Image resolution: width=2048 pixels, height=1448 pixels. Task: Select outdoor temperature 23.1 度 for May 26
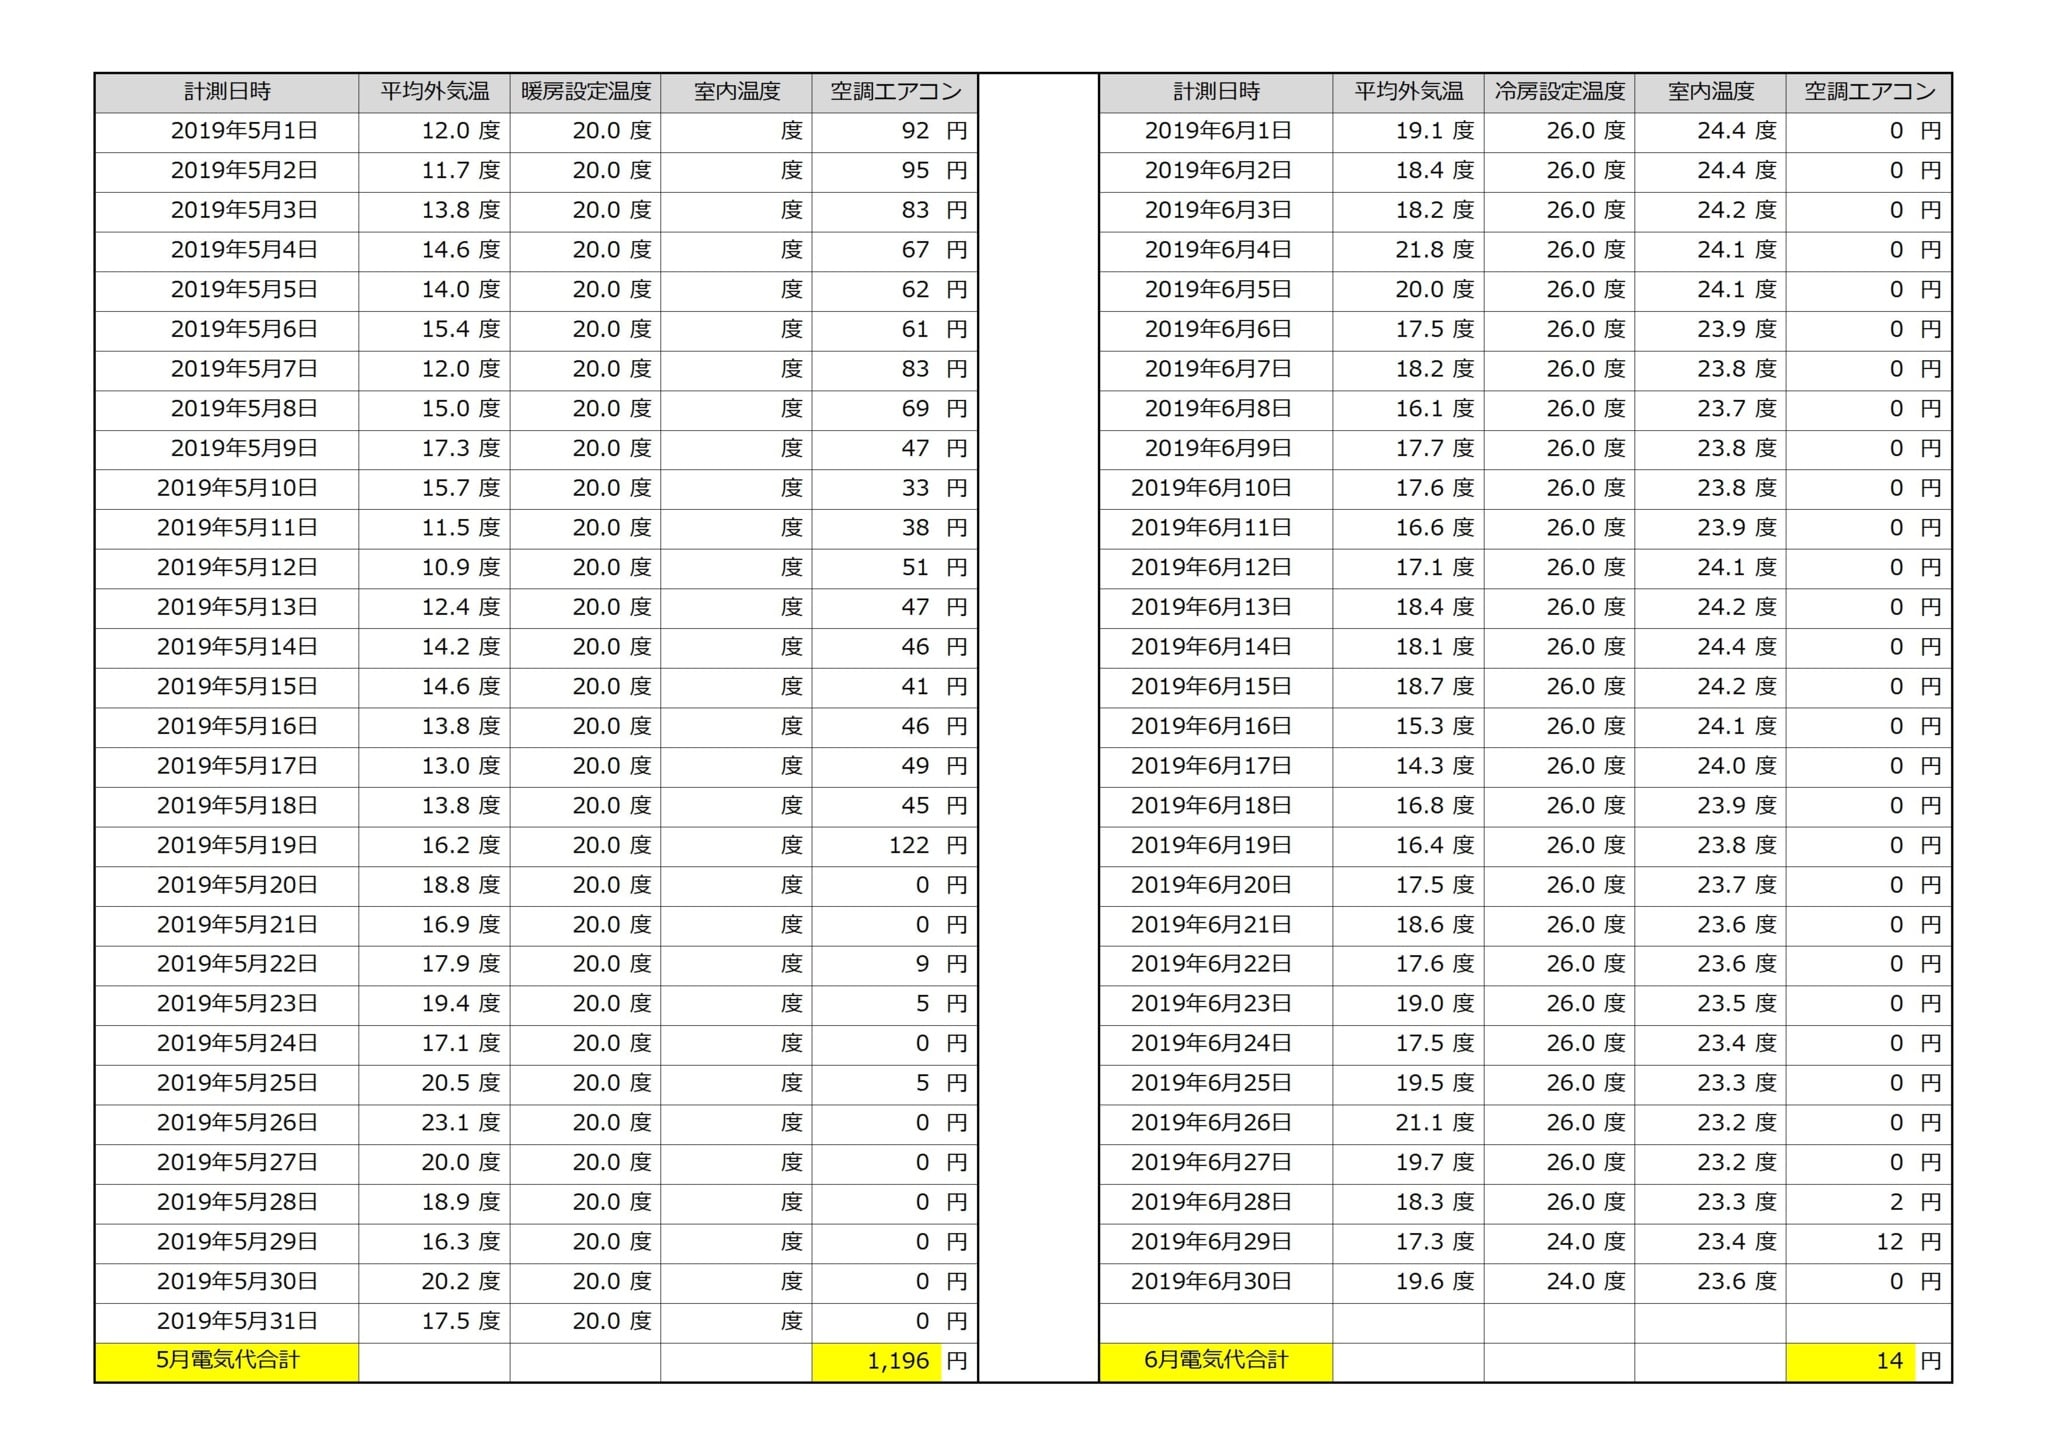pyautogui.click(x=434, y=1124)
